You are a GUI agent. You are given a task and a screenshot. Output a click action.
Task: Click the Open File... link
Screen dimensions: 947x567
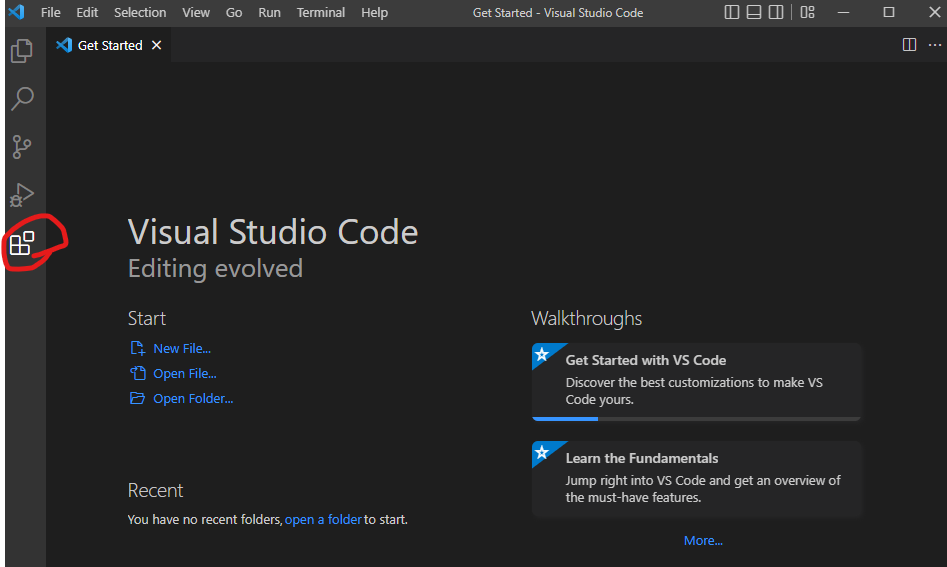(x=185, y=374)
